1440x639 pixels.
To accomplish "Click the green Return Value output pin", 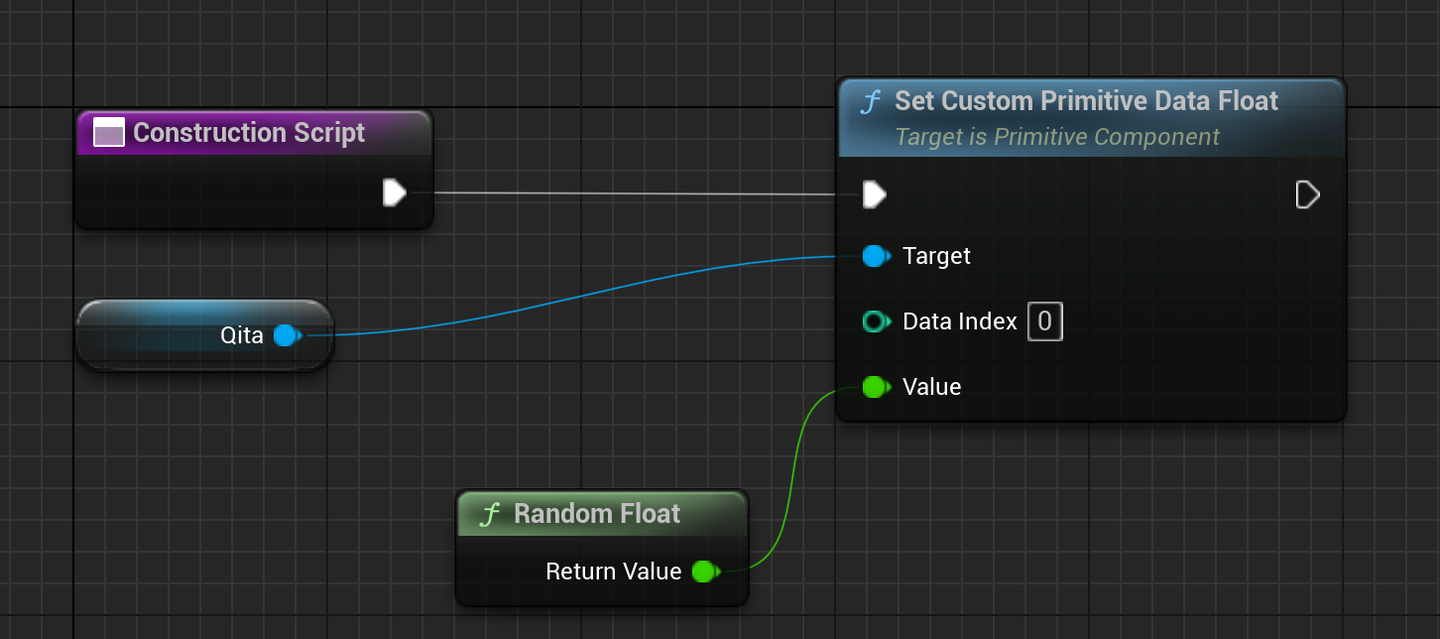I will pos(704,572).
